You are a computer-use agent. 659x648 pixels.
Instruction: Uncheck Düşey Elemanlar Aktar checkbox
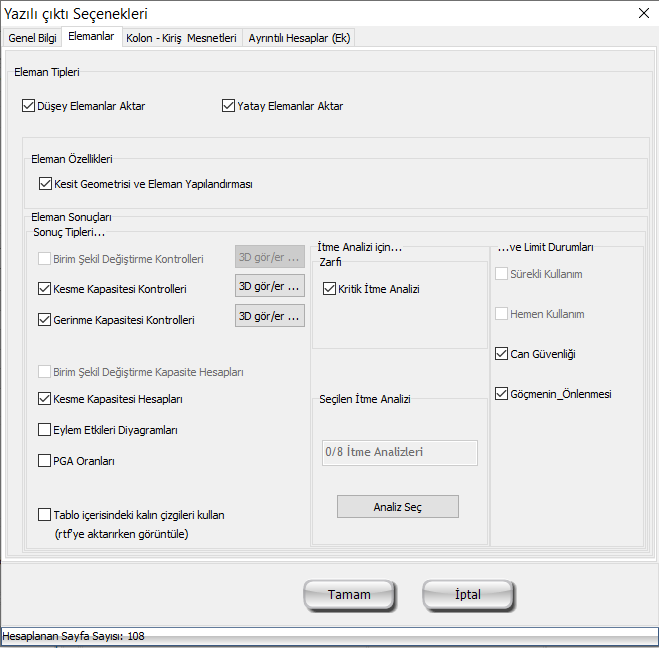tap(28, 105)
